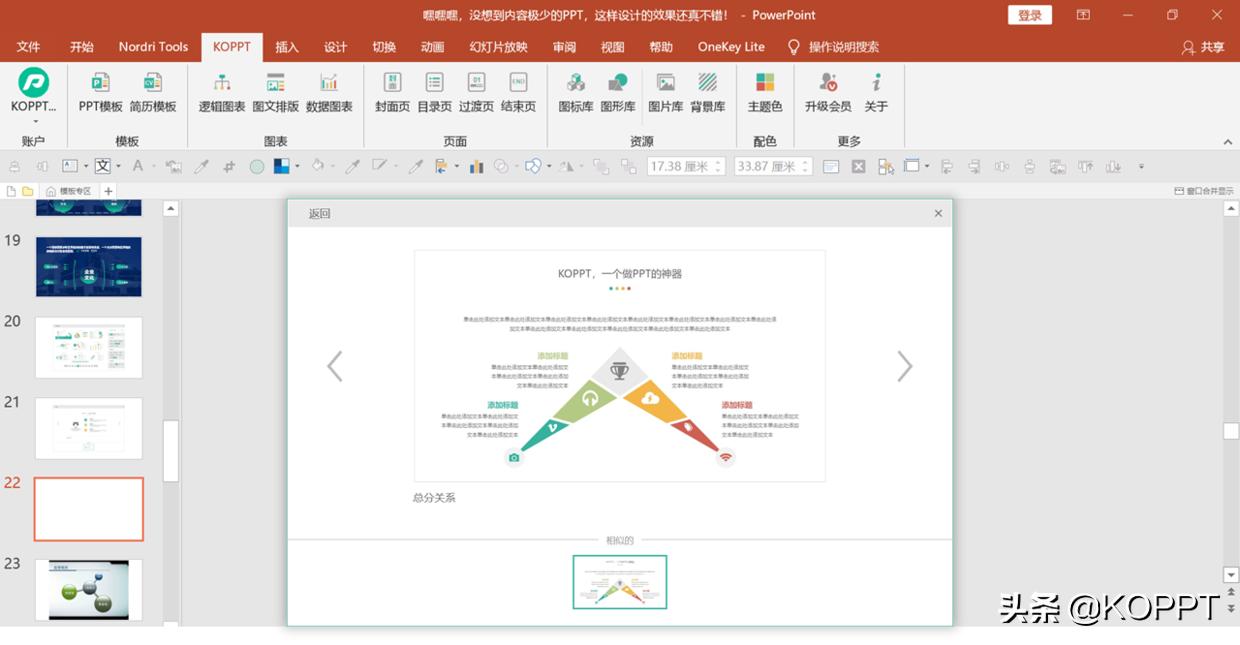Screen dimensions: 1240x645
Task: Open the shape merge dropdown in quick toolbar
Action: 547,166
